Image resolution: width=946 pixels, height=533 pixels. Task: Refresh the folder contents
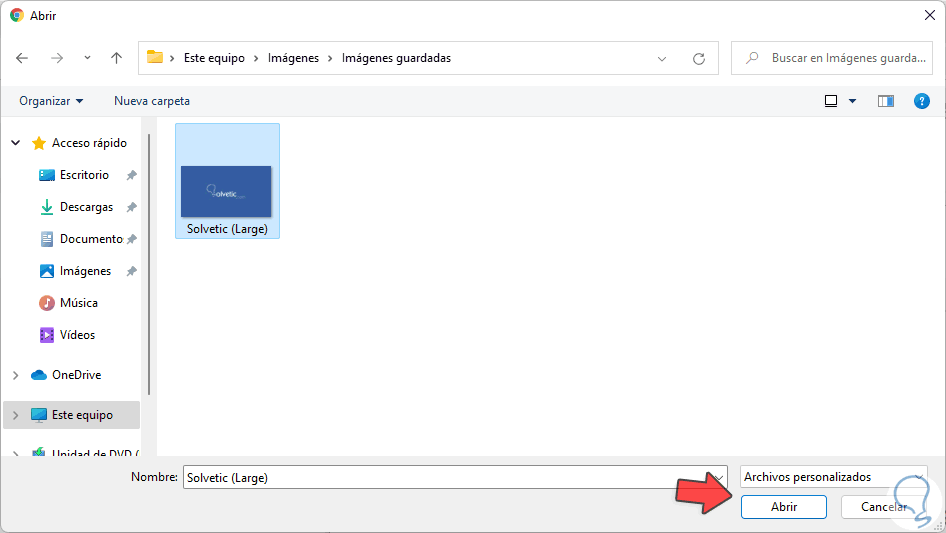click(x=699, y=59)
